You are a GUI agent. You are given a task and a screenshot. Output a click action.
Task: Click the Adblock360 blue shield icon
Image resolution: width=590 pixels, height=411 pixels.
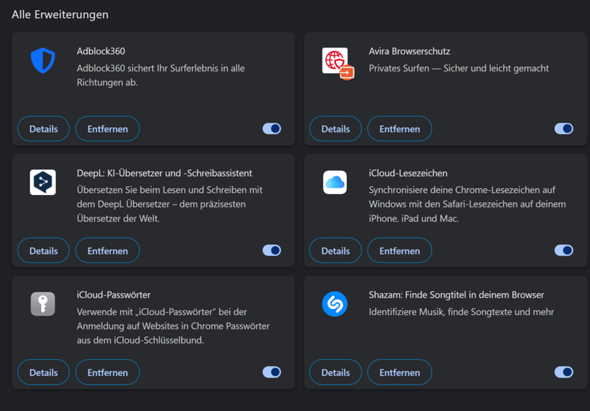coord(43,60)
